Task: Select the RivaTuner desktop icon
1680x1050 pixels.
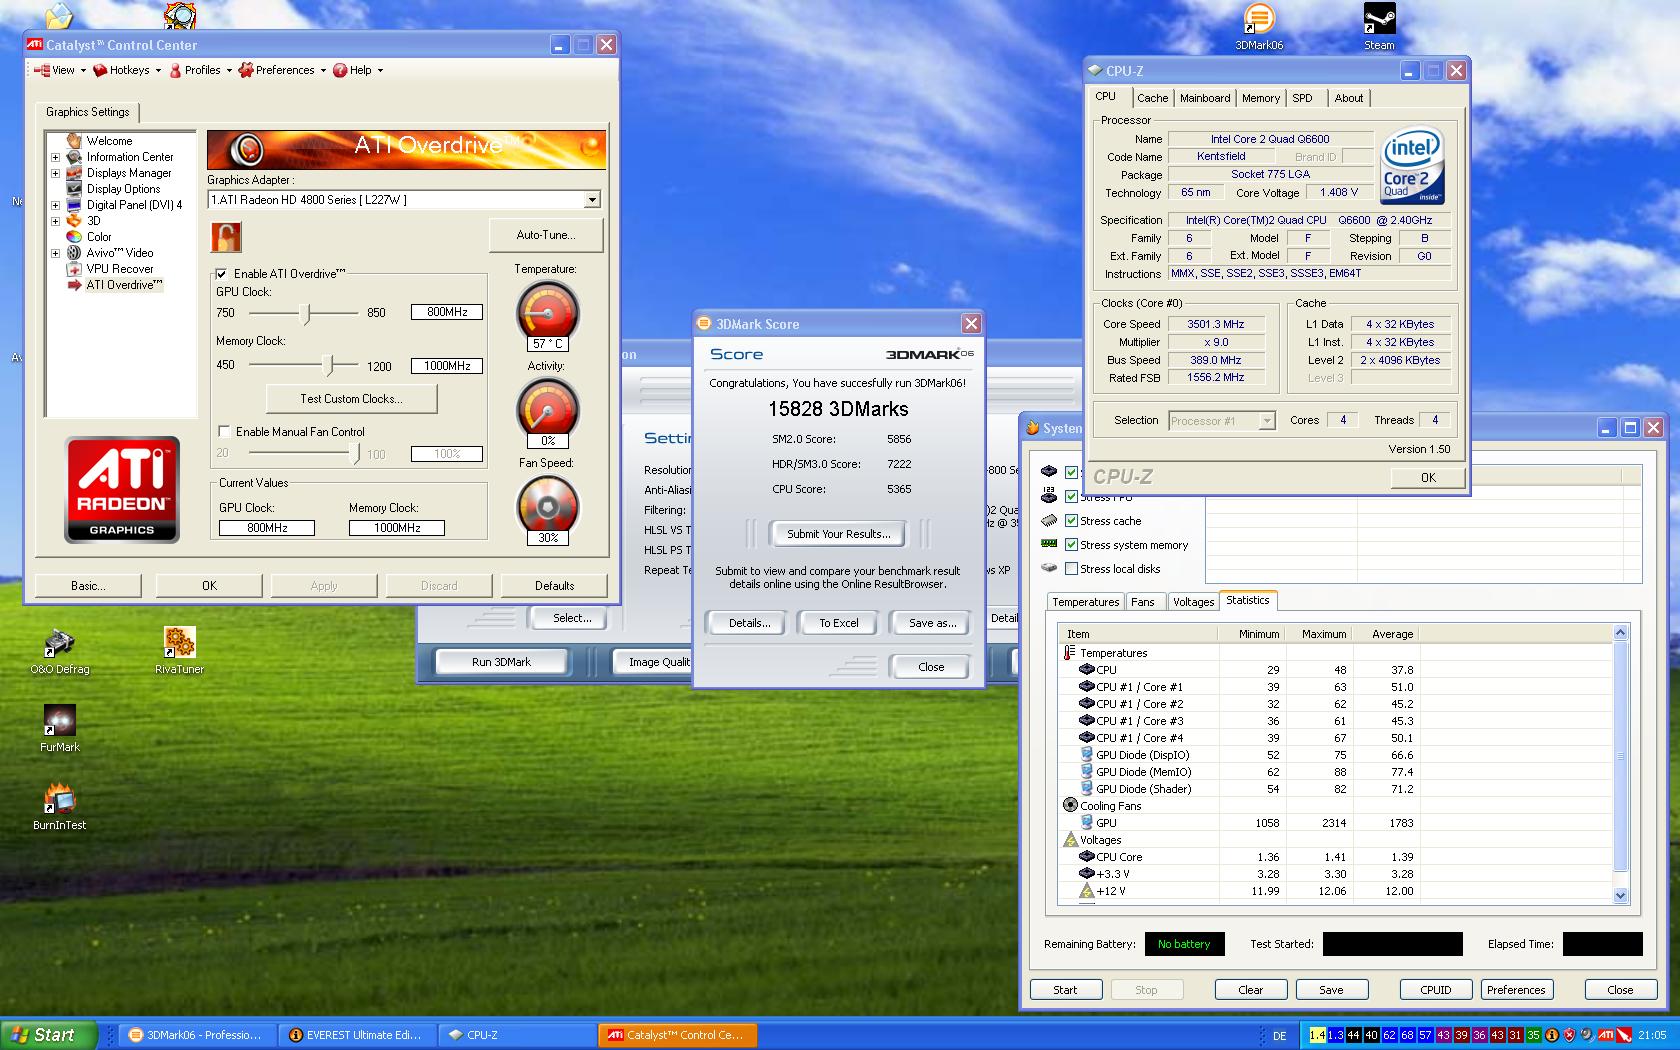Action: [179, 651]
